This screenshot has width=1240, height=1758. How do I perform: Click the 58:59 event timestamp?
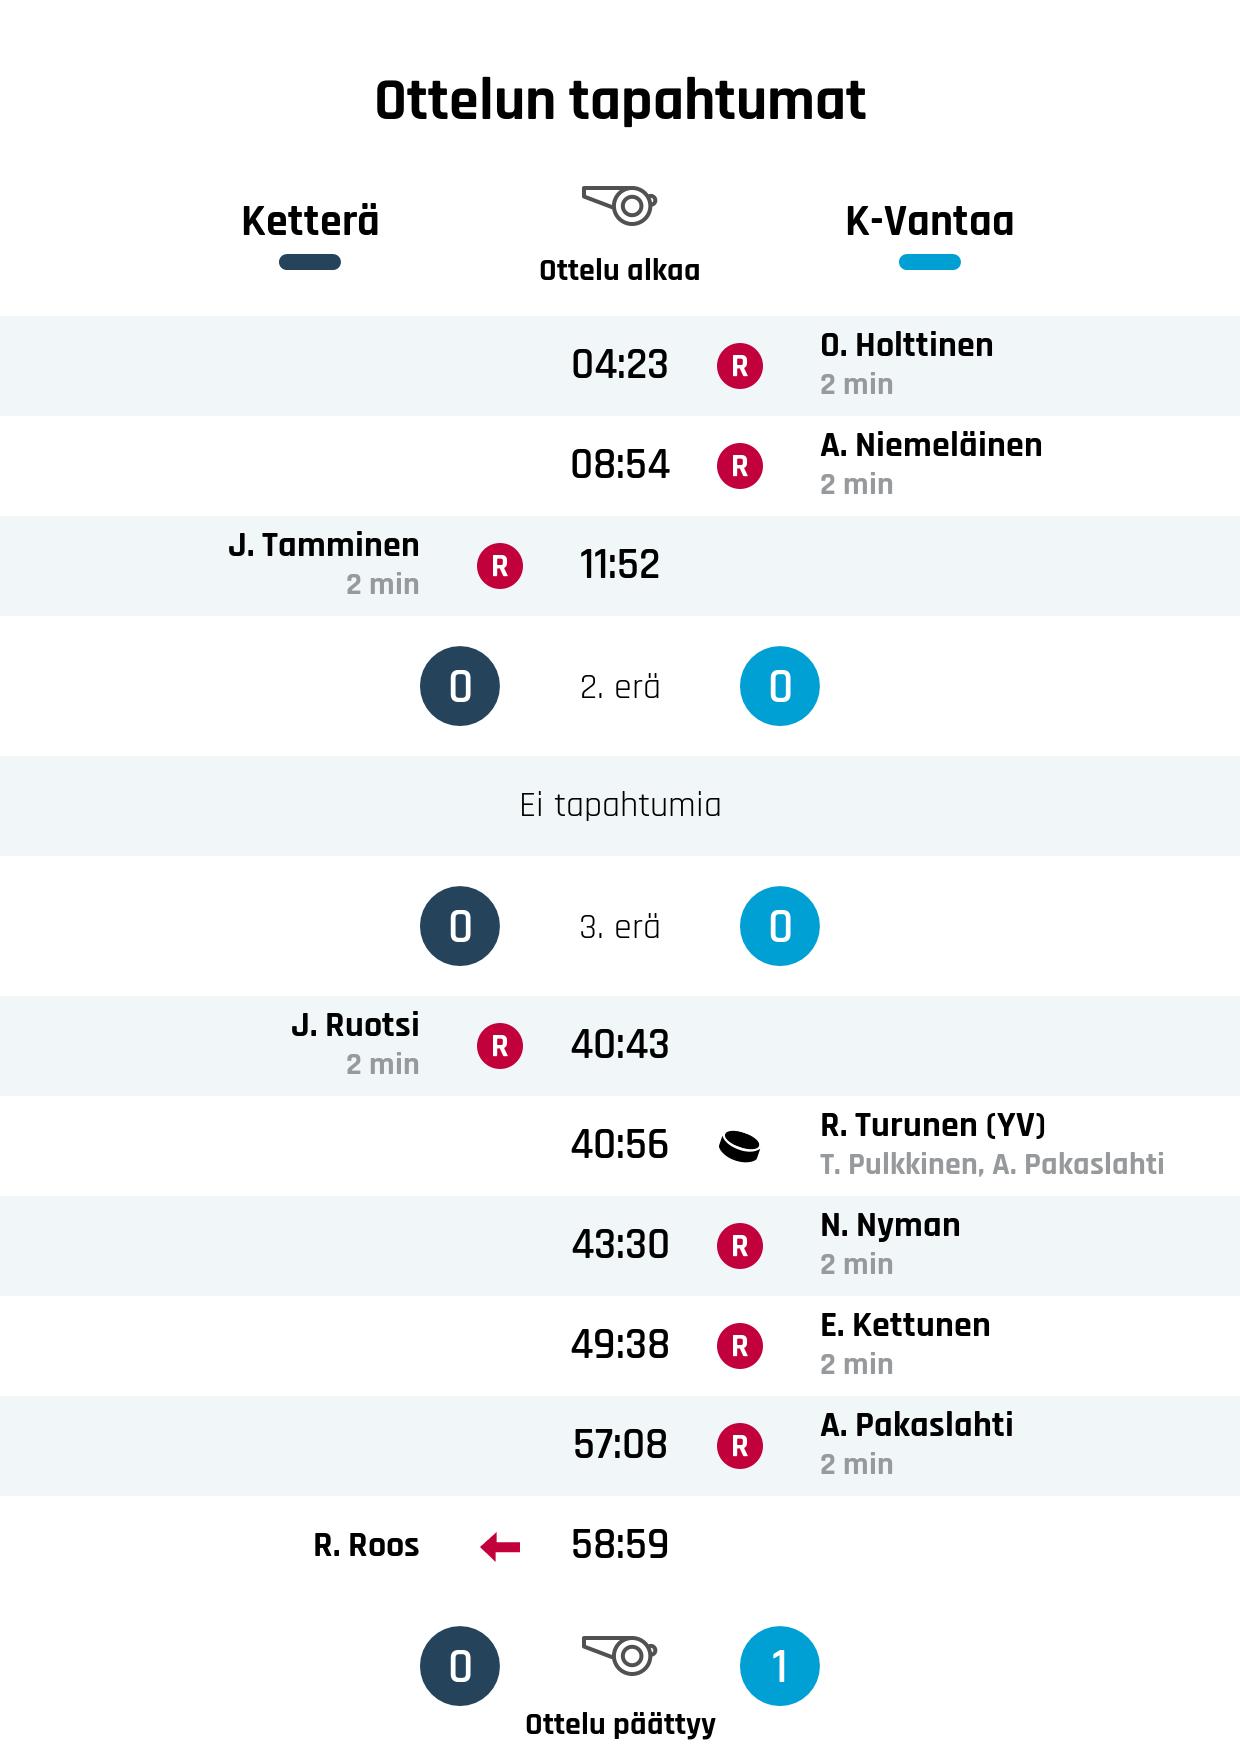[619, 1545]
